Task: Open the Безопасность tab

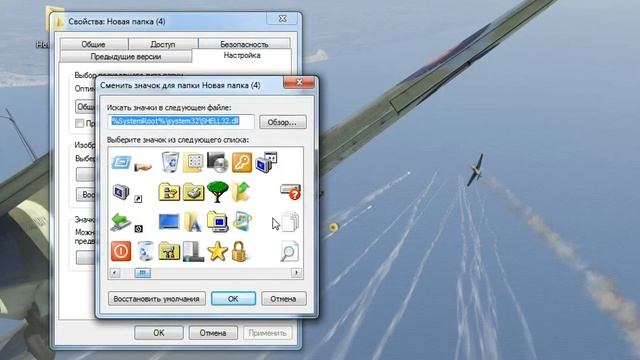Action: pyautogui.click(x=244, y=44)
